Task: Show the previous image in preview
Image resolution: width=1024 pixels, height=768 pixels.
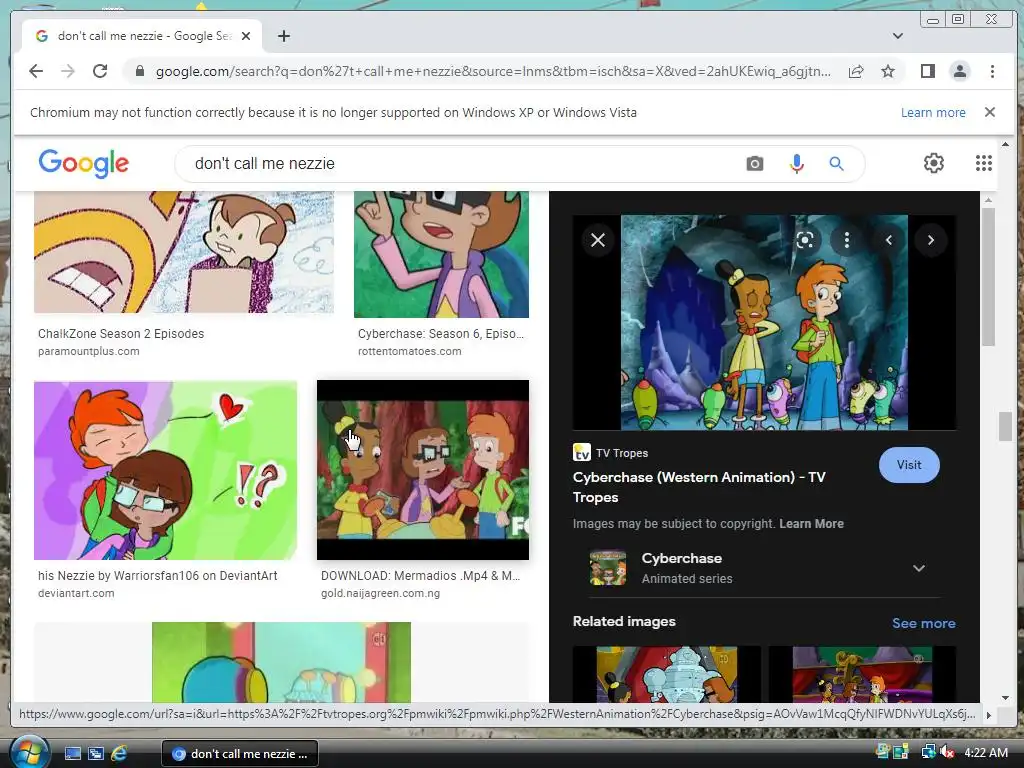Action: 889,240
